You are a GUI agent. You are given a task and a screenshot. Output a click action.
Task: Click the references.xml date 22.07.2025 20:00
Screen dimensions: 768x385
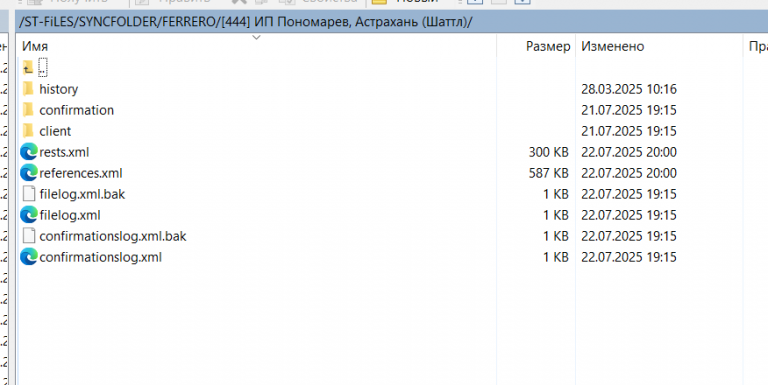[x=629, y=173]
